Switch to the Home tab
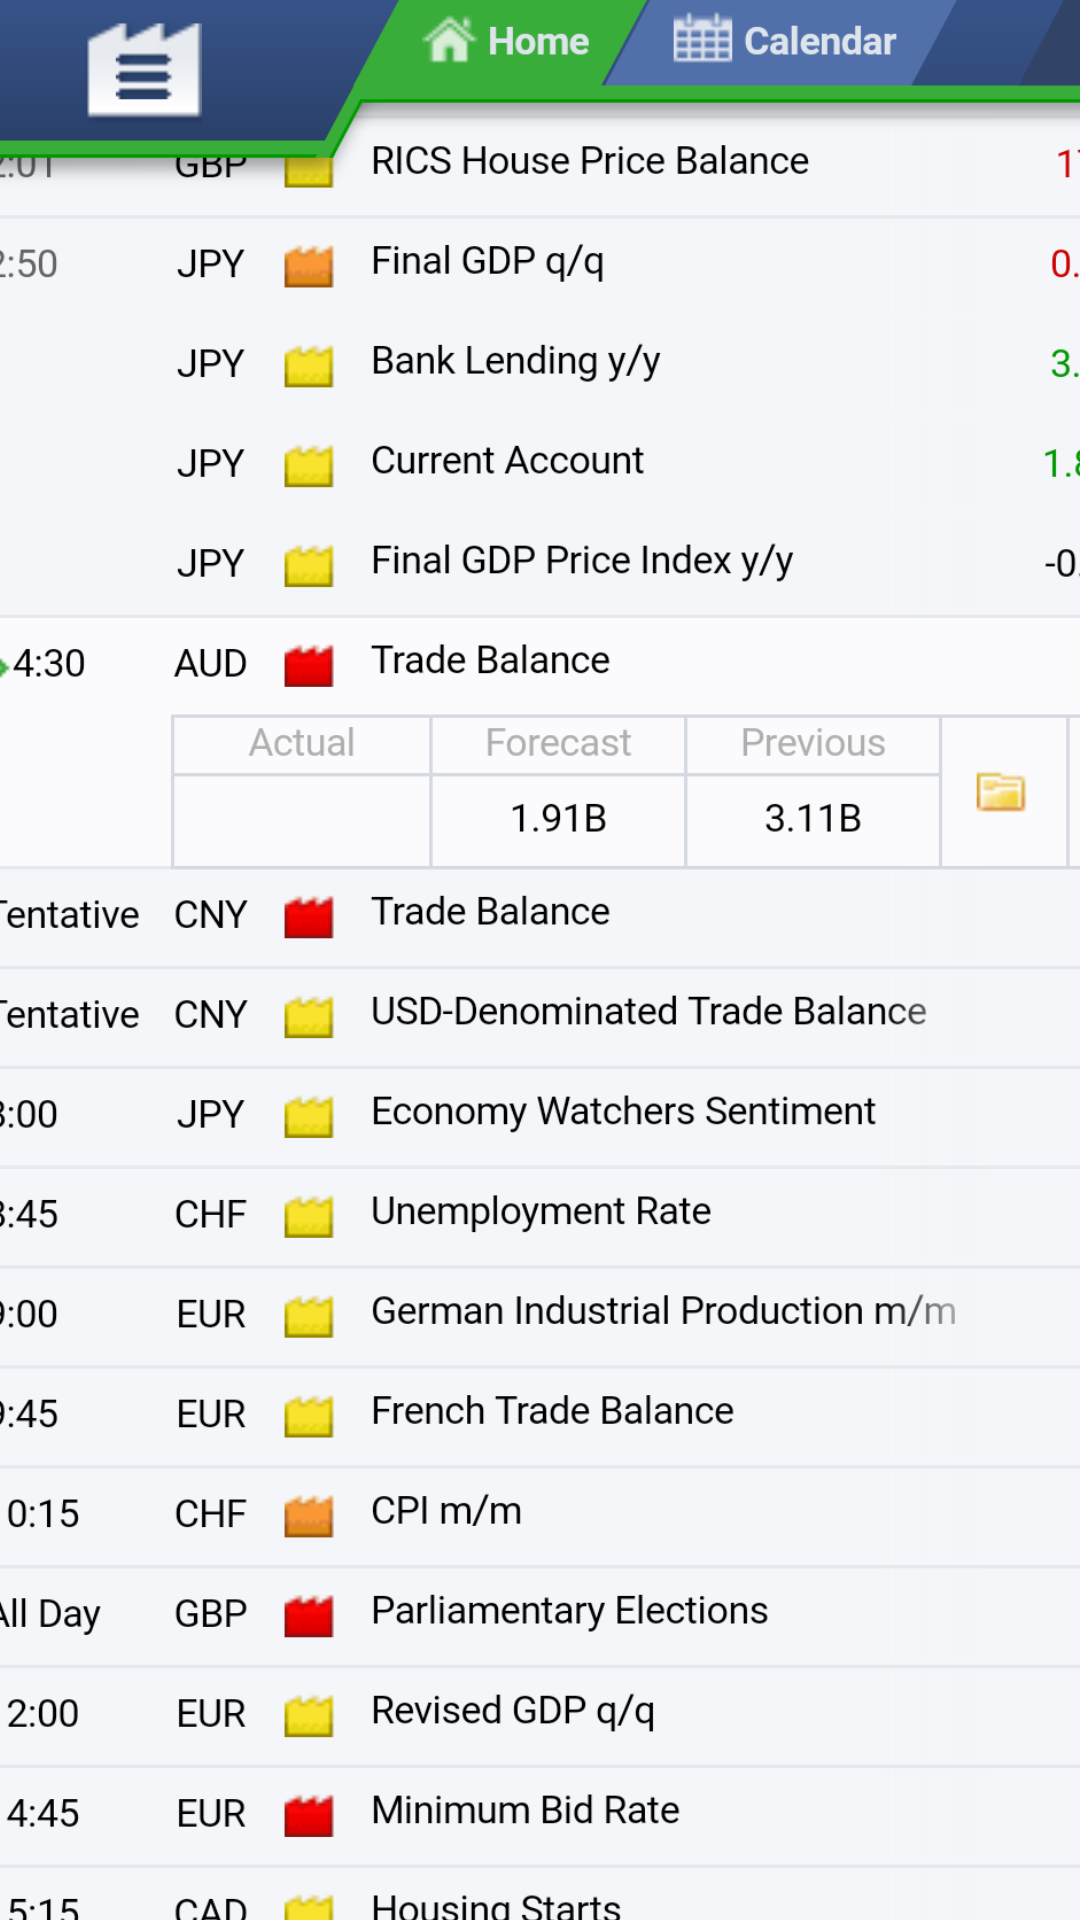The image size is (1080, 1920). pos(505,42)
